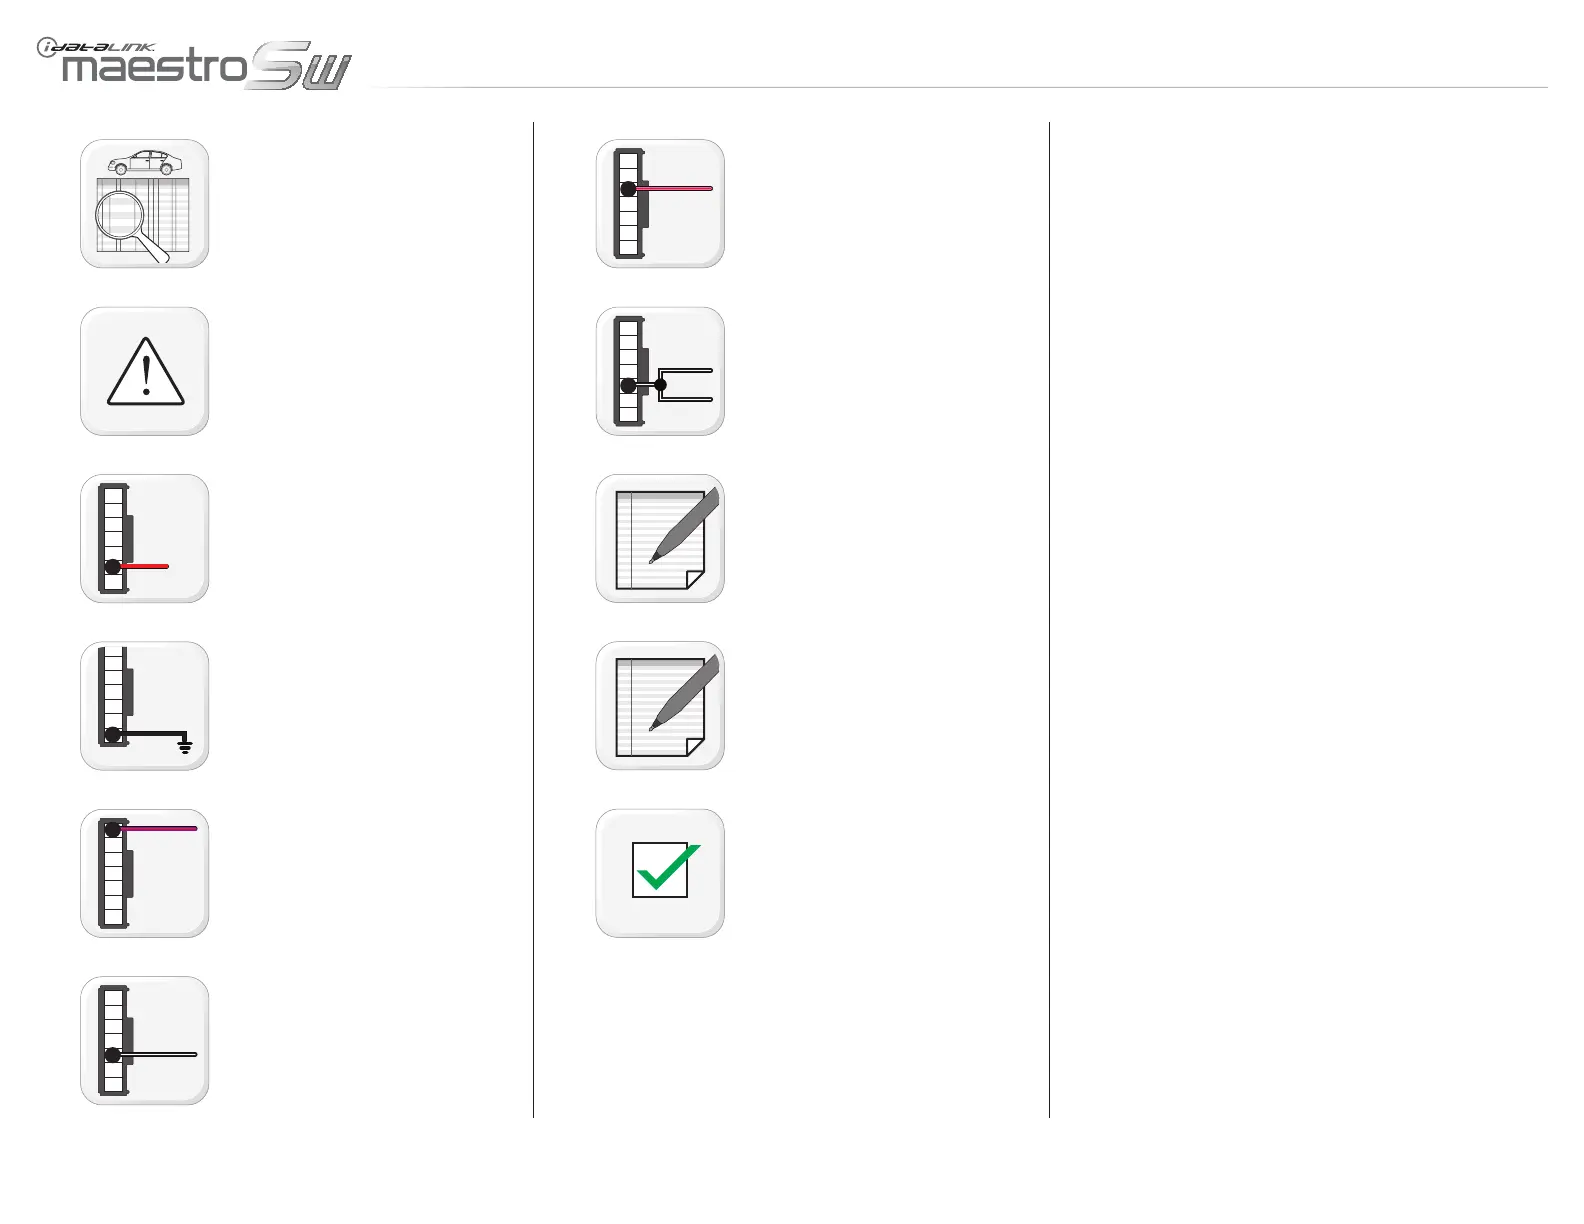Click the pencil on the upper notepad

tap(685, 525)
